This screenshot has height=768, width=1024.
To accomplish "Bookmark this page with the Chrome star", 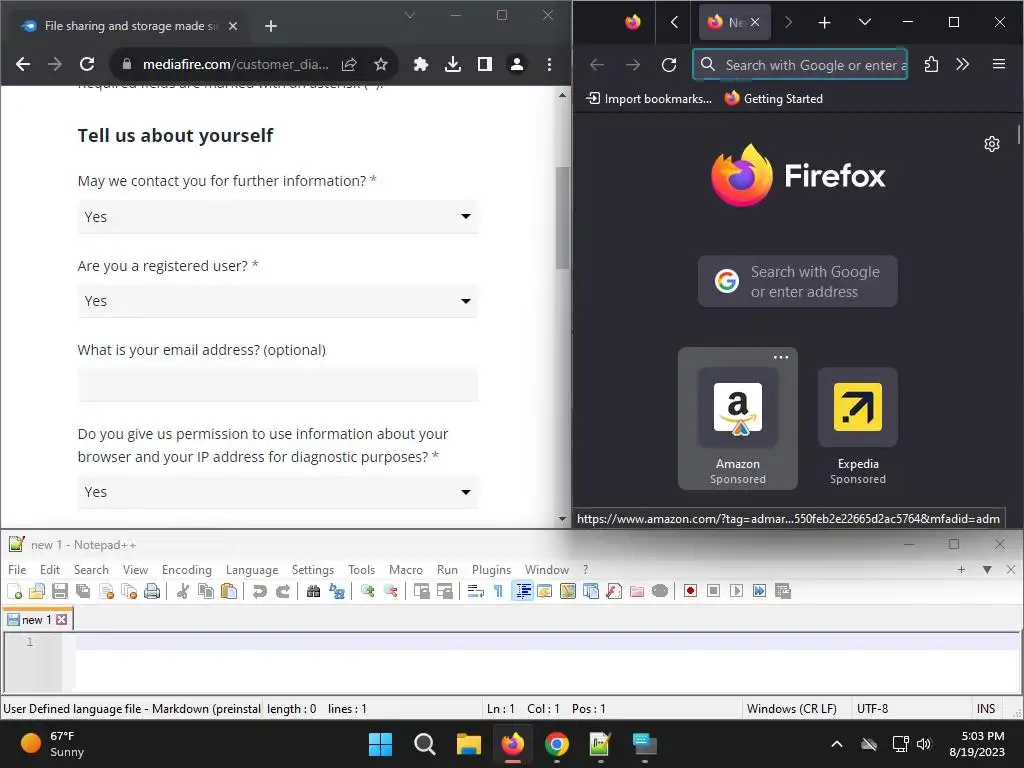I will pos(381,64).
